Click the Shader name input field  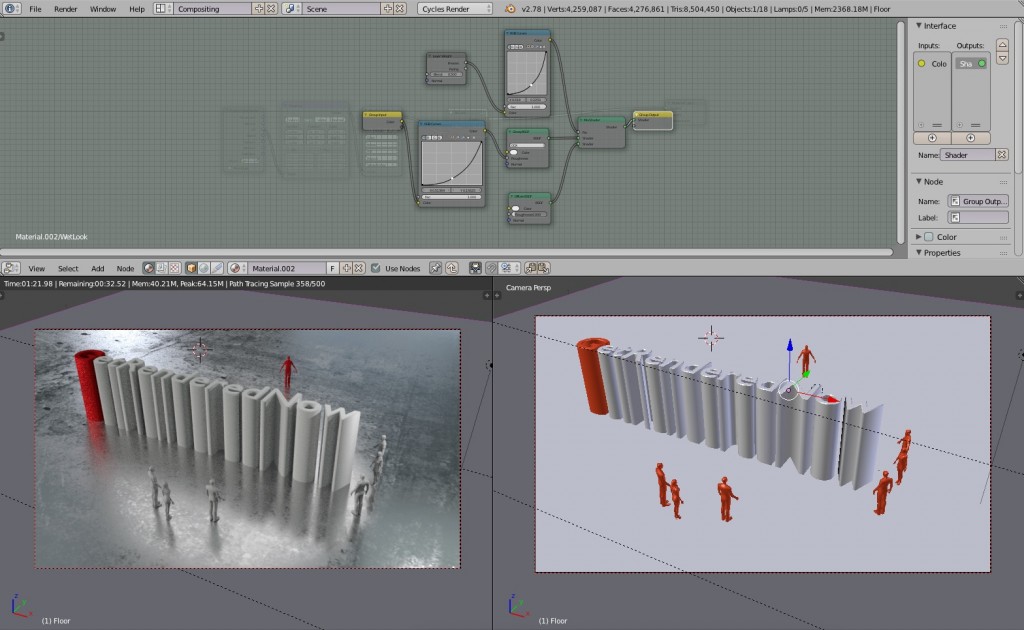[x=969, y=153]
